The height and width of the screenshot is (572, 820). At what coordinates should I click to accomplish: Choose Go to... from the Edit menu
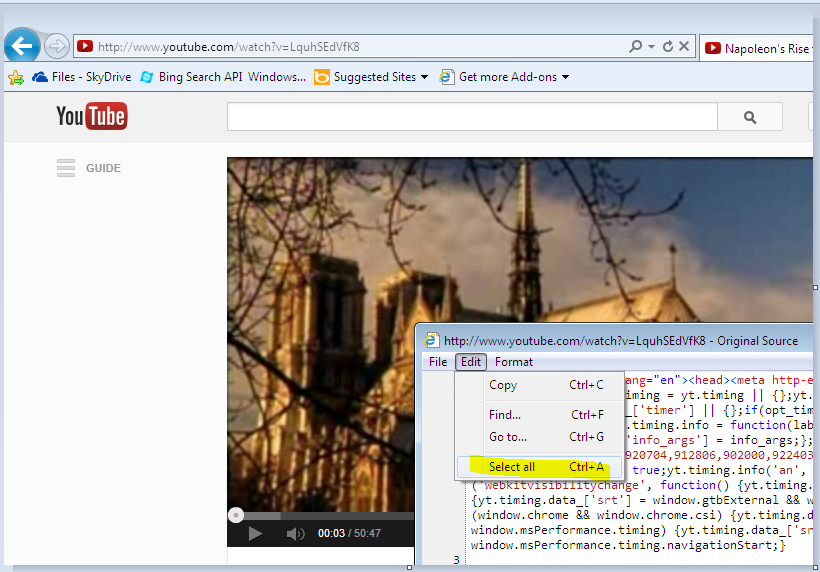click(540, 437)
